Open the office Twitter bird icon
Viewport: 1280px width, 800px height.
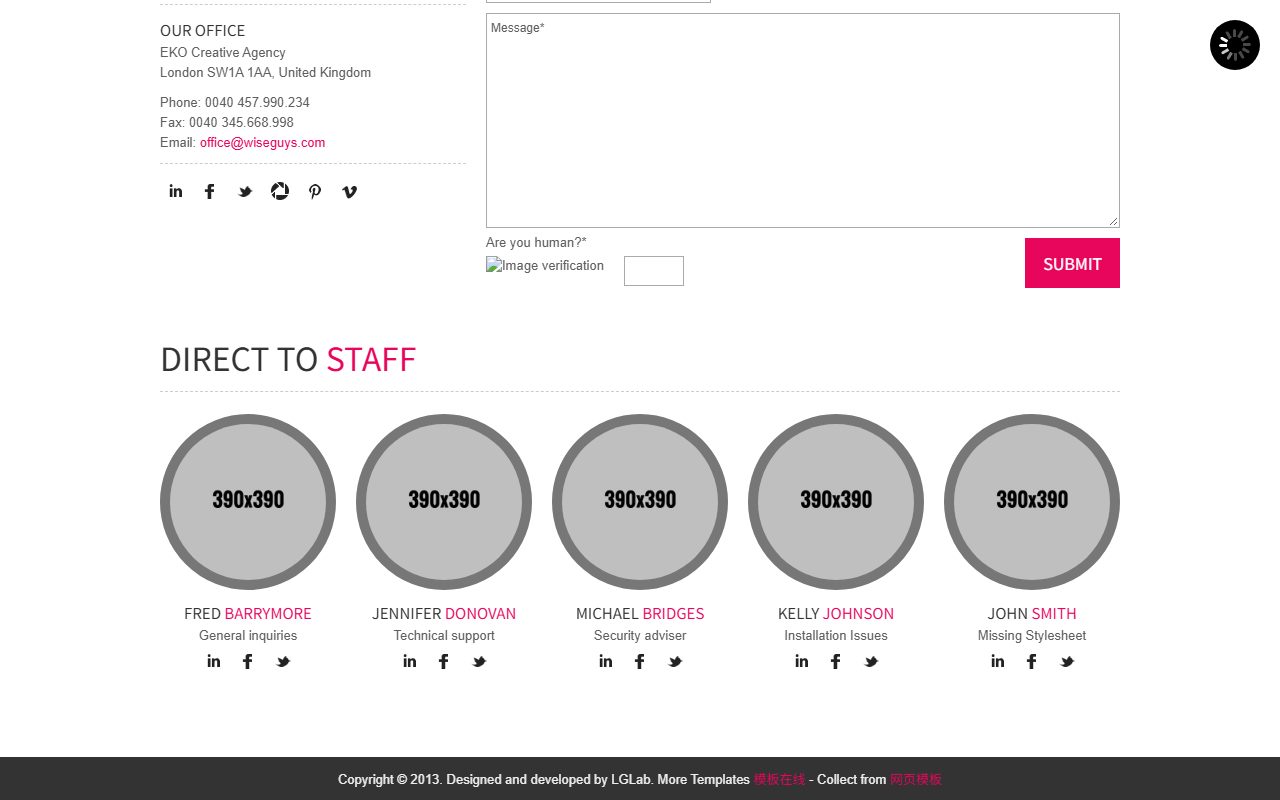click(x=245, y=191)
